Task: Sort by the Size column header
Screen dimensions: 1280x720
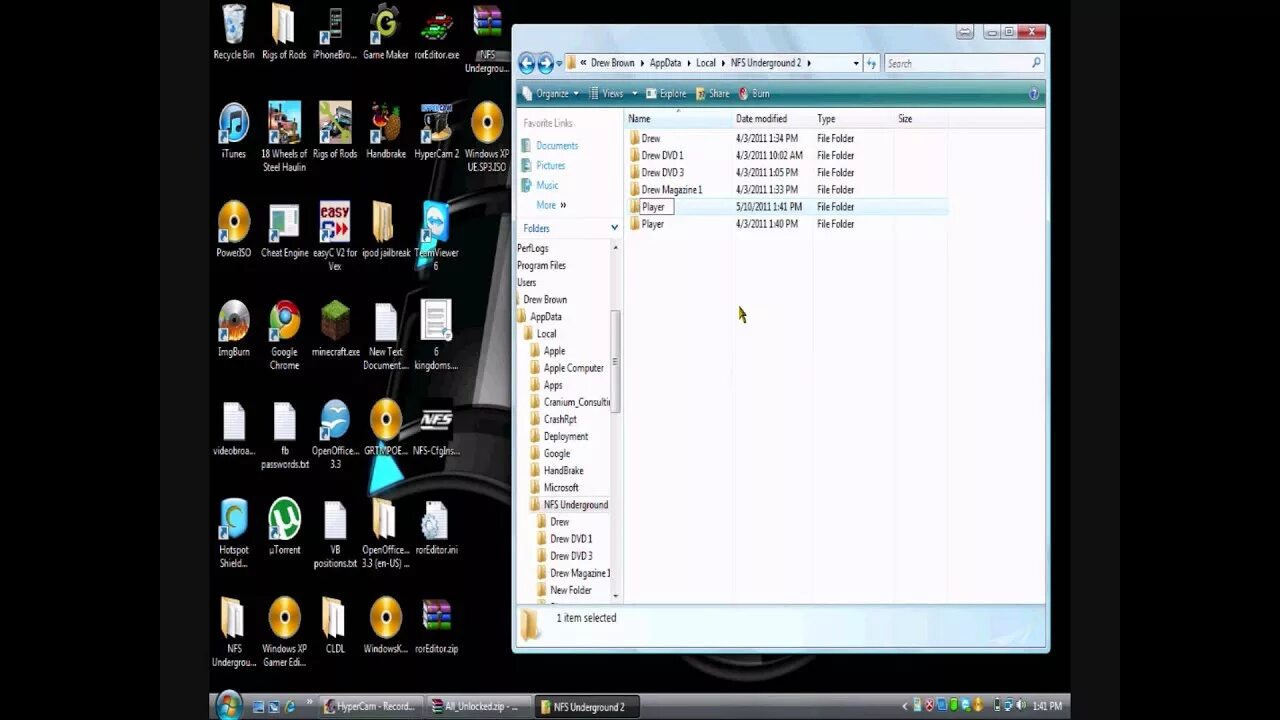Action: click(x=920, y=118)
